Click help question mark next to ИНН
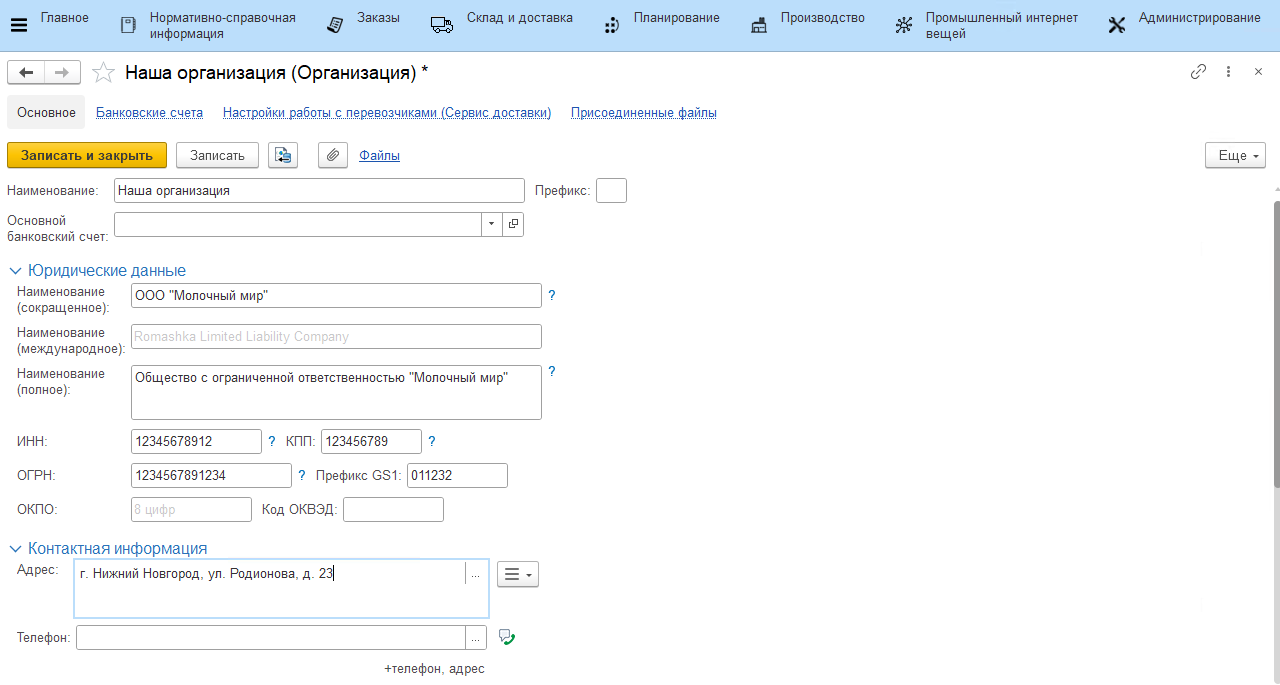This screenshot has height=685, width=1280. tap(271, 441)
